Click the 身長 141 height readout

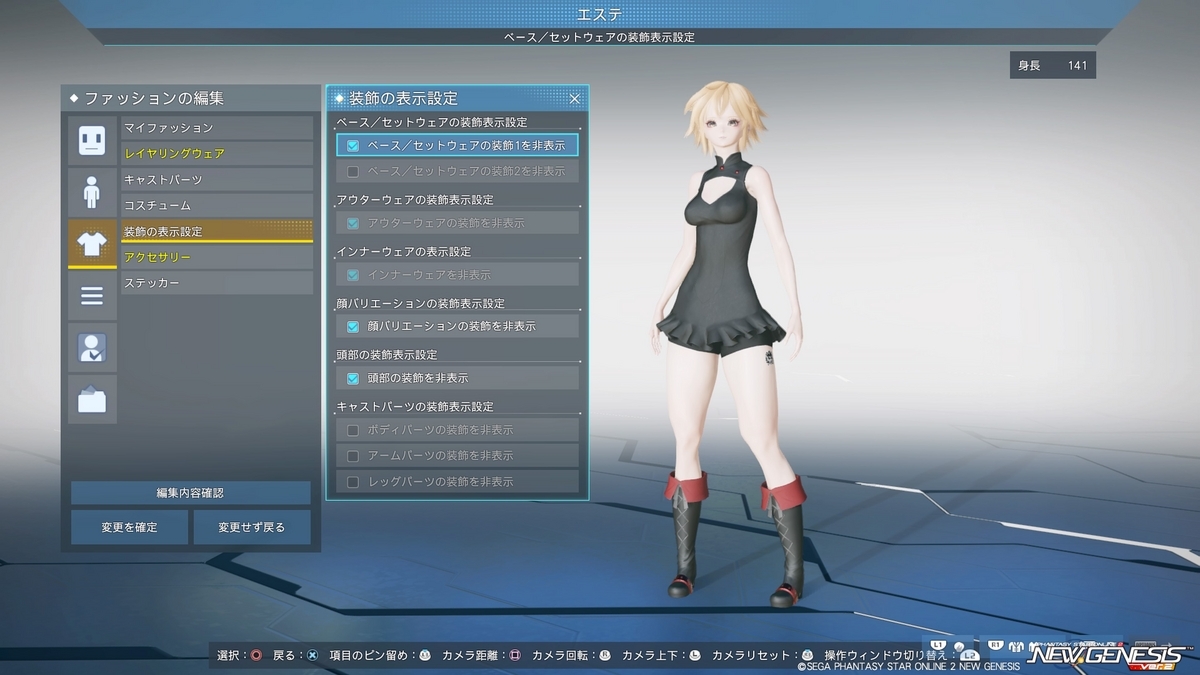(x=1053, y=66)
